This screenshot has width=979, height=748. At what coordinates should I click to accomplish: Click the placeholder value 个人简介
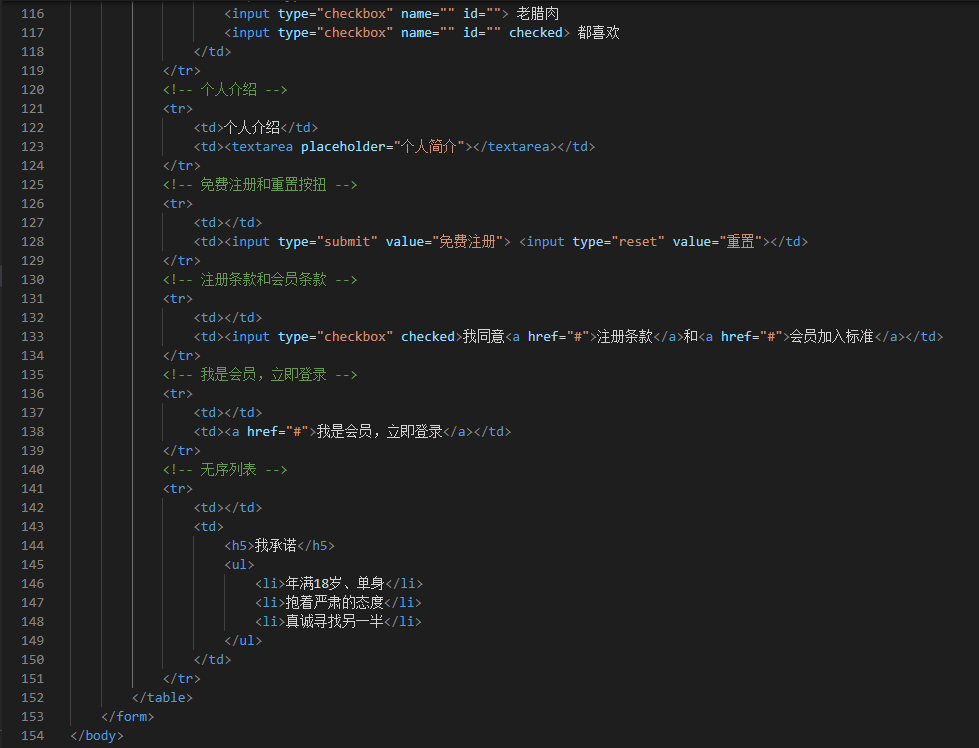pos(429,147)
